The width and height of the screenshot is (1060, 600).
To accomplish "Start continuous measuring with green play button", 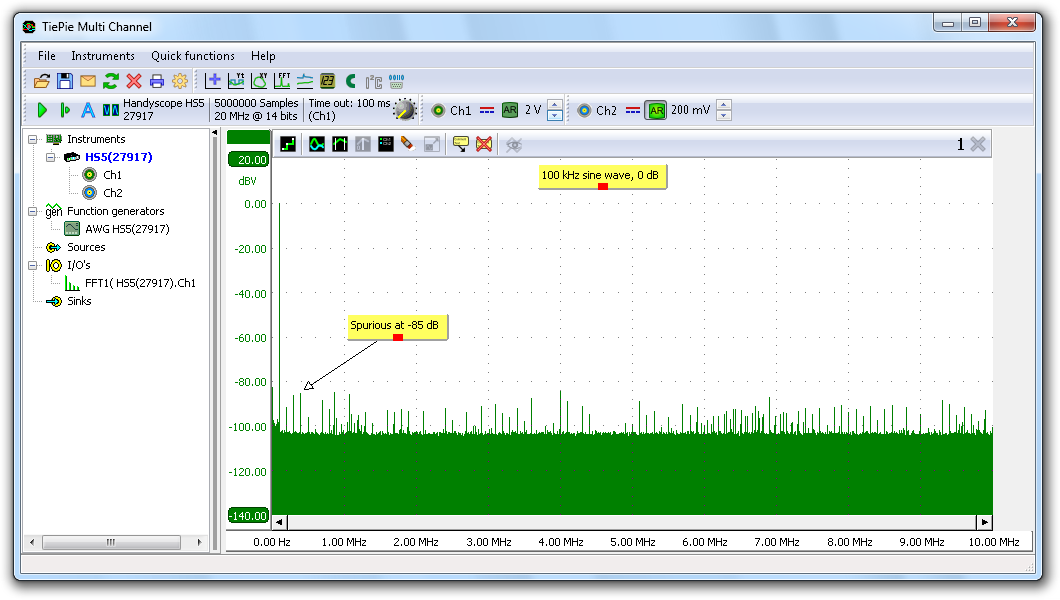I will coord(42,110).
